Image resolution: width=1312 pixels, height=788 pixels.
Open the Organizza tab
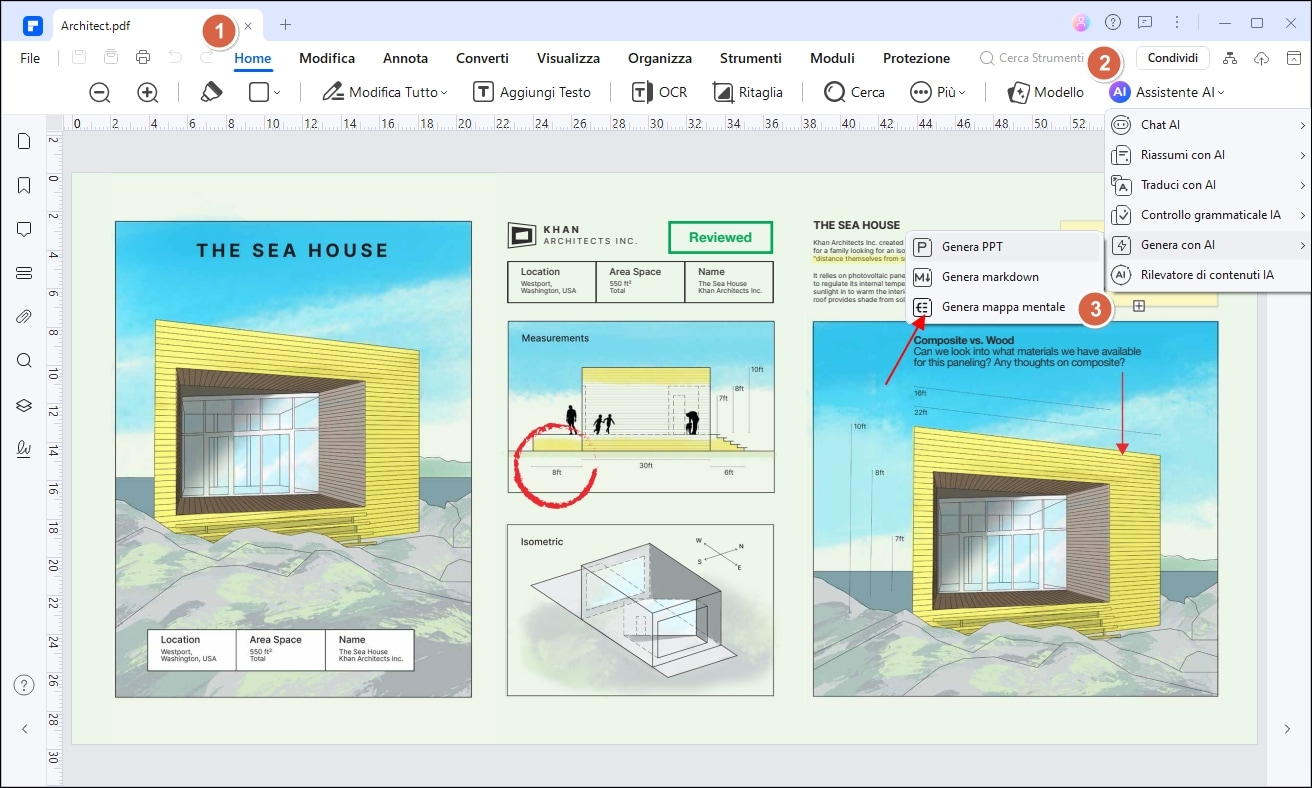coord(660,58)
